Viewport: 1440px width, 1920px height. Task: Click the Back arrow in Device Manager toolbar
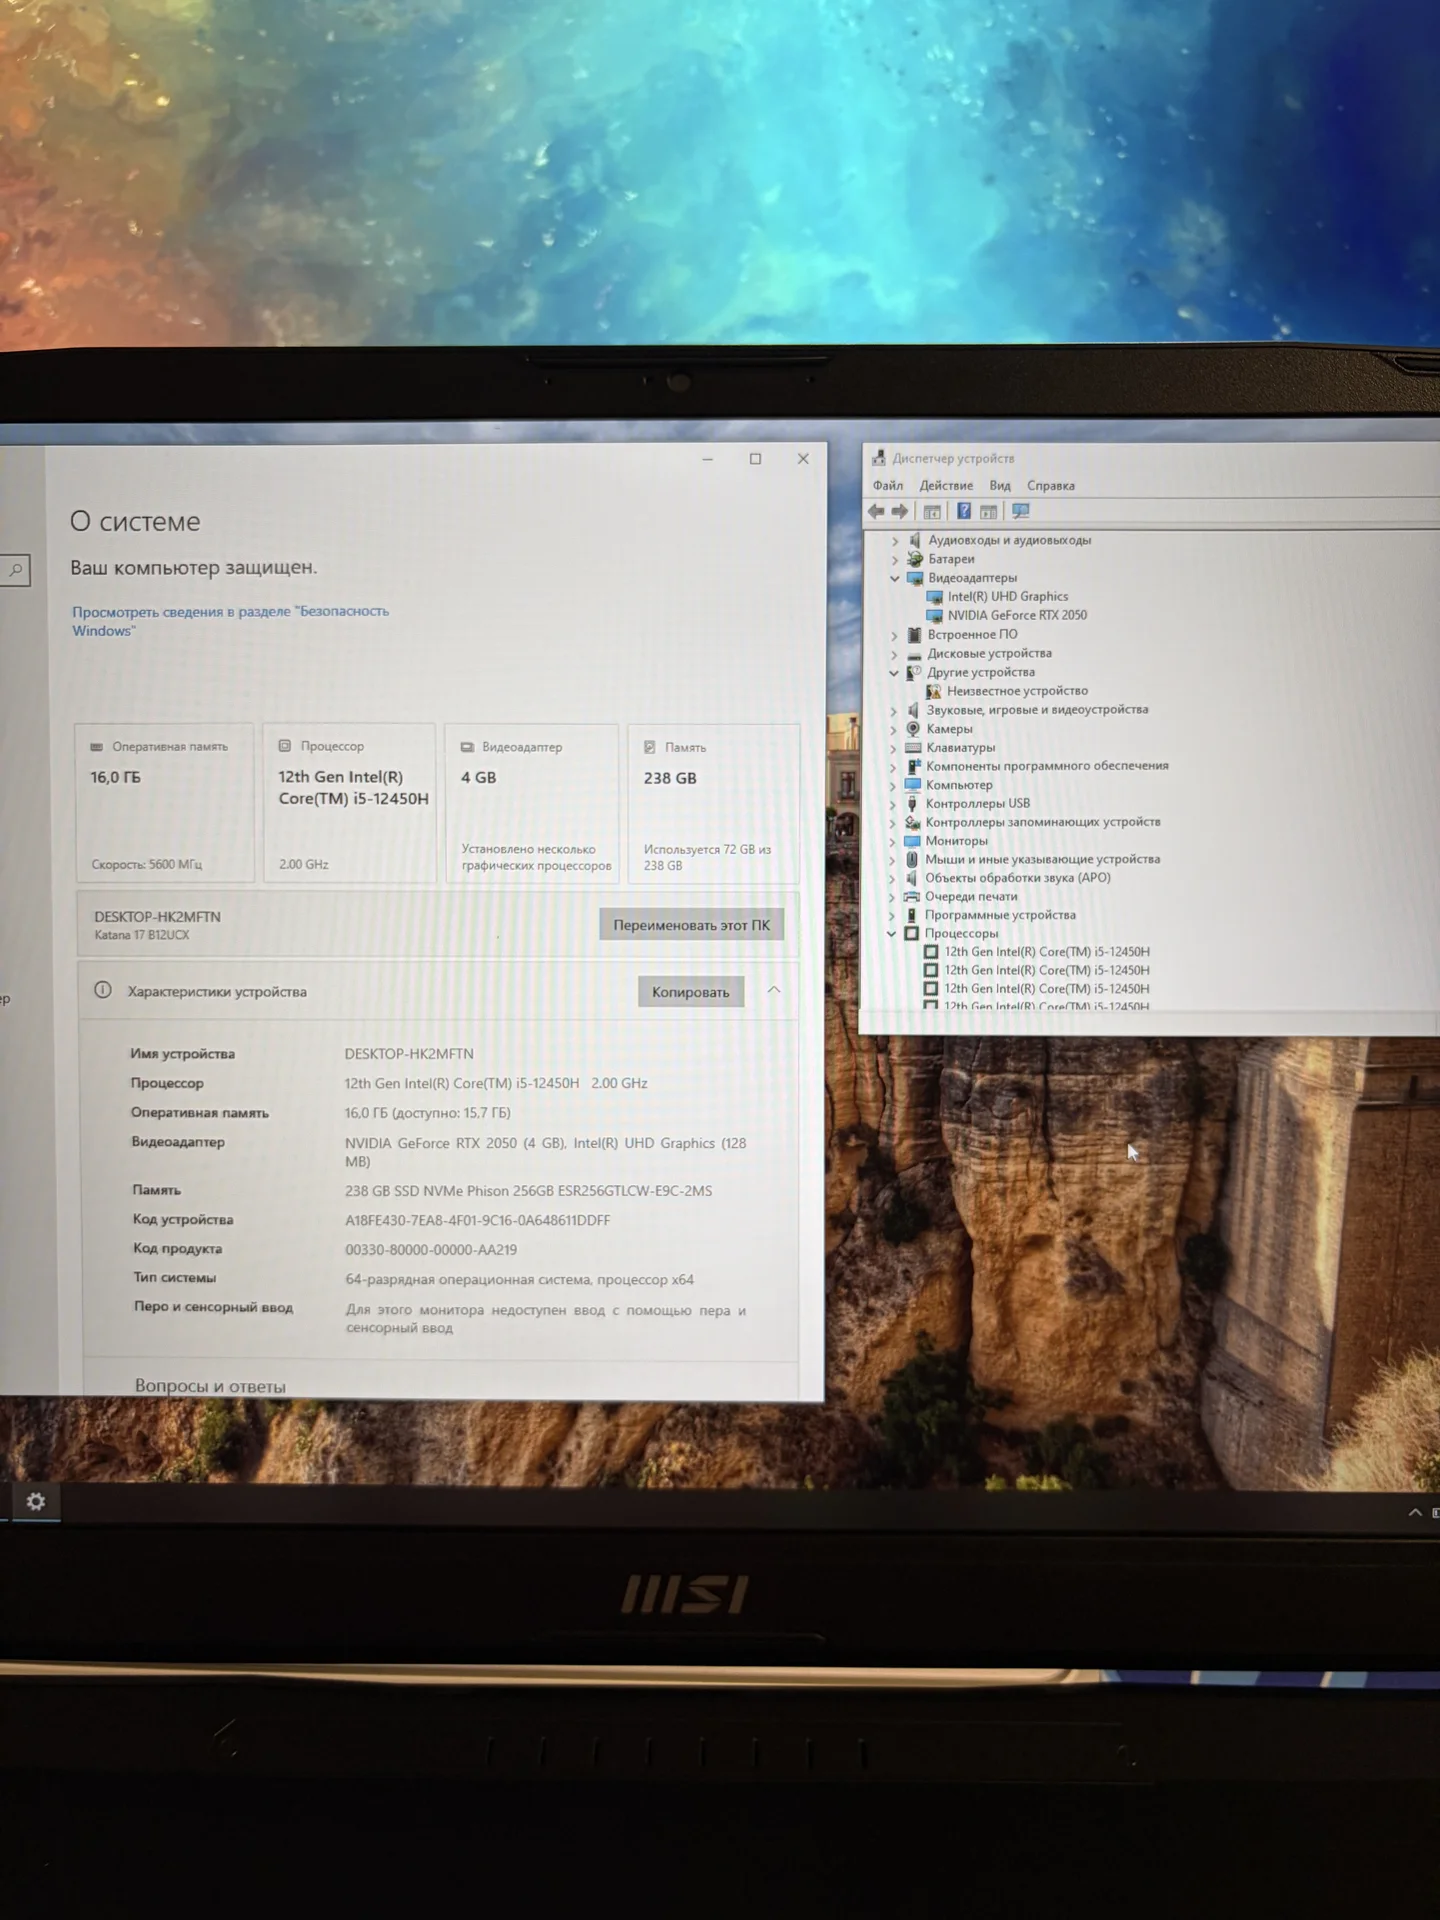pyautogui.click(x=876, y=512)
